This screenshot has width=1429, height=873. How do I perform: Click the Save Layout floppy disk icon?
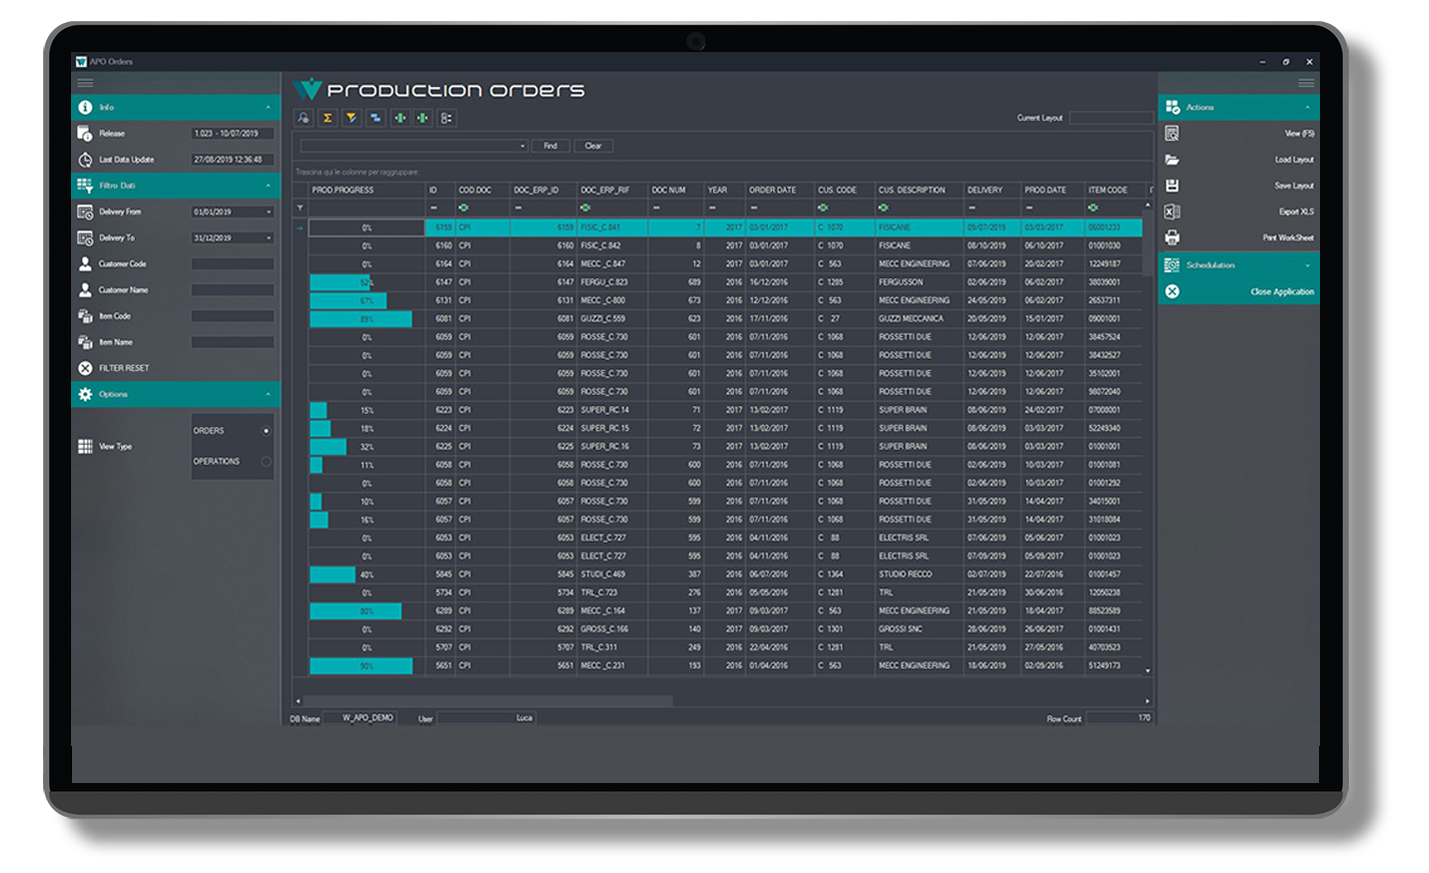(x=1172, y=185)
